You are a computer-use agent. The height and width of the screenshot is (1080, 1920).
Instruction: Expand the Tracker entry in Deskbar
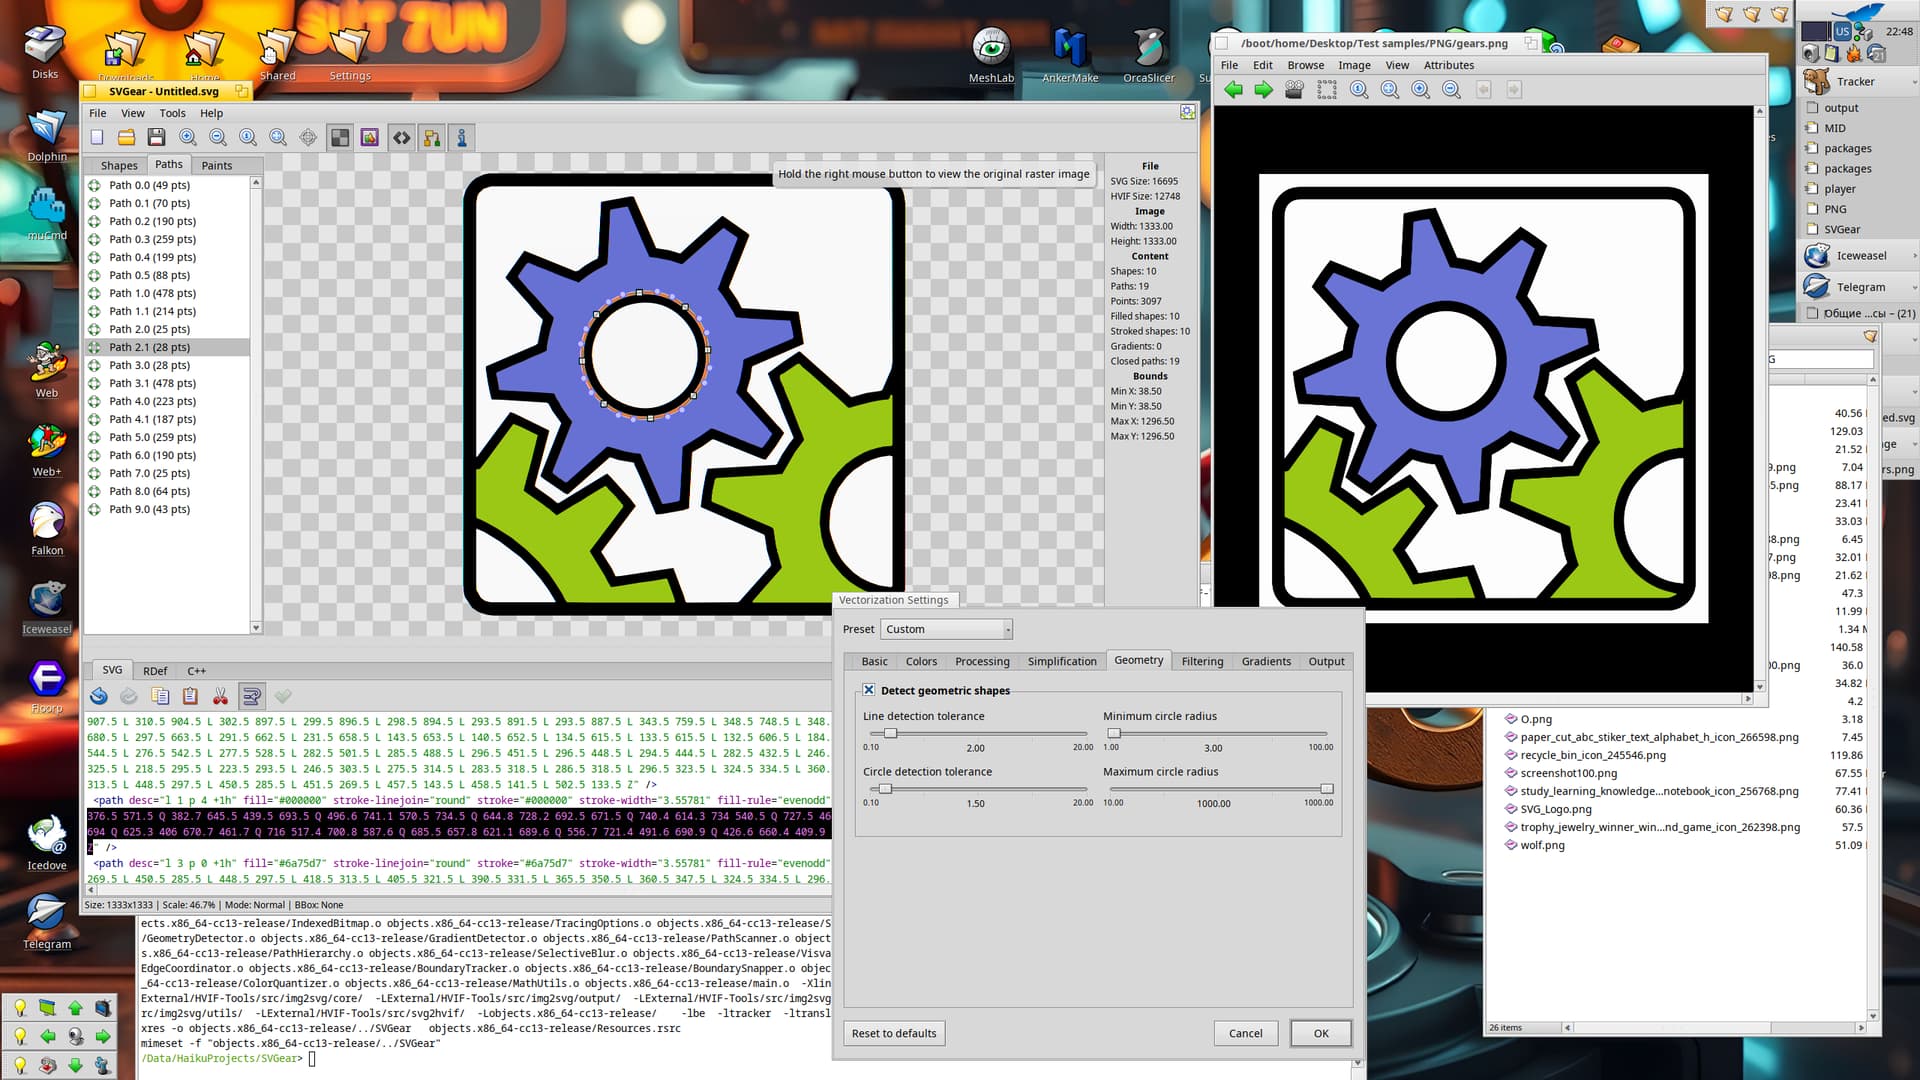point(1914,82)
